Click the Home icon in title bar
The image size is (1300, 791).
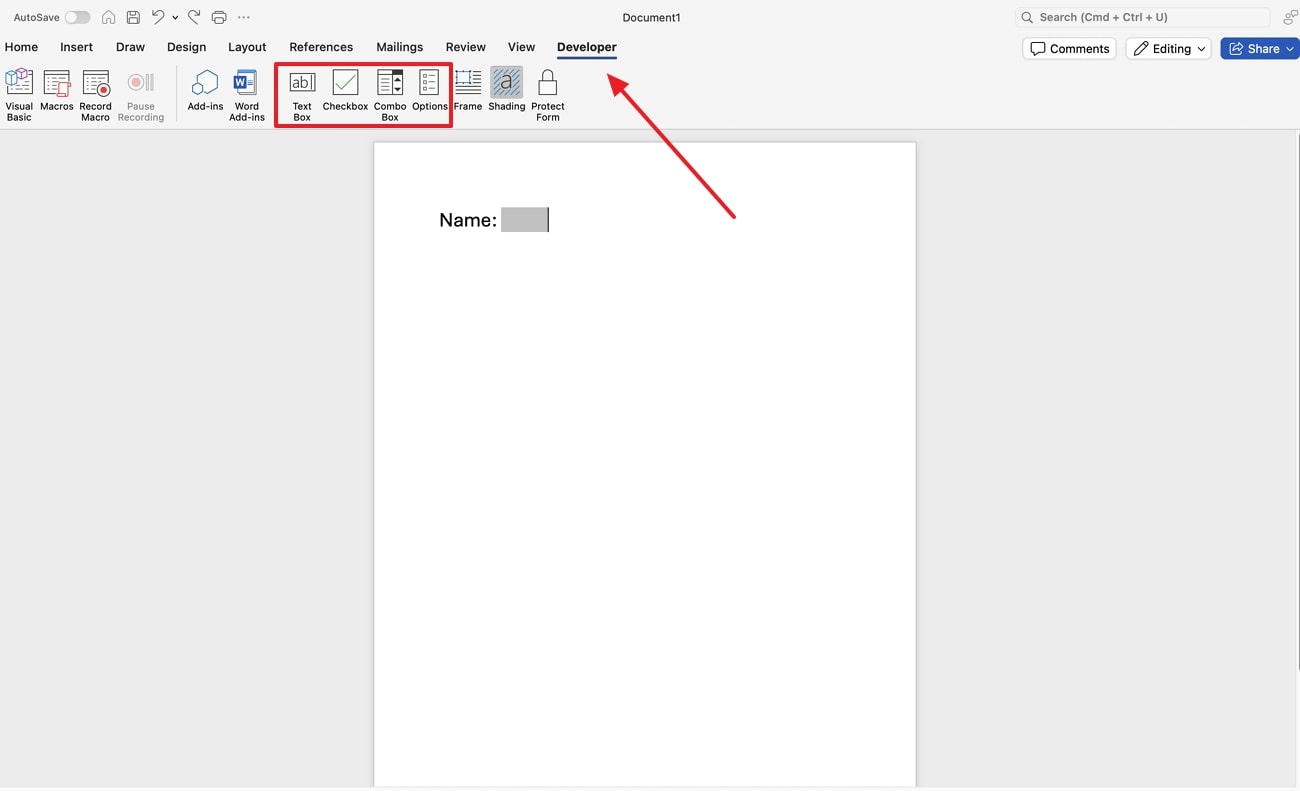pyautogui.click(x=108, y=17)
